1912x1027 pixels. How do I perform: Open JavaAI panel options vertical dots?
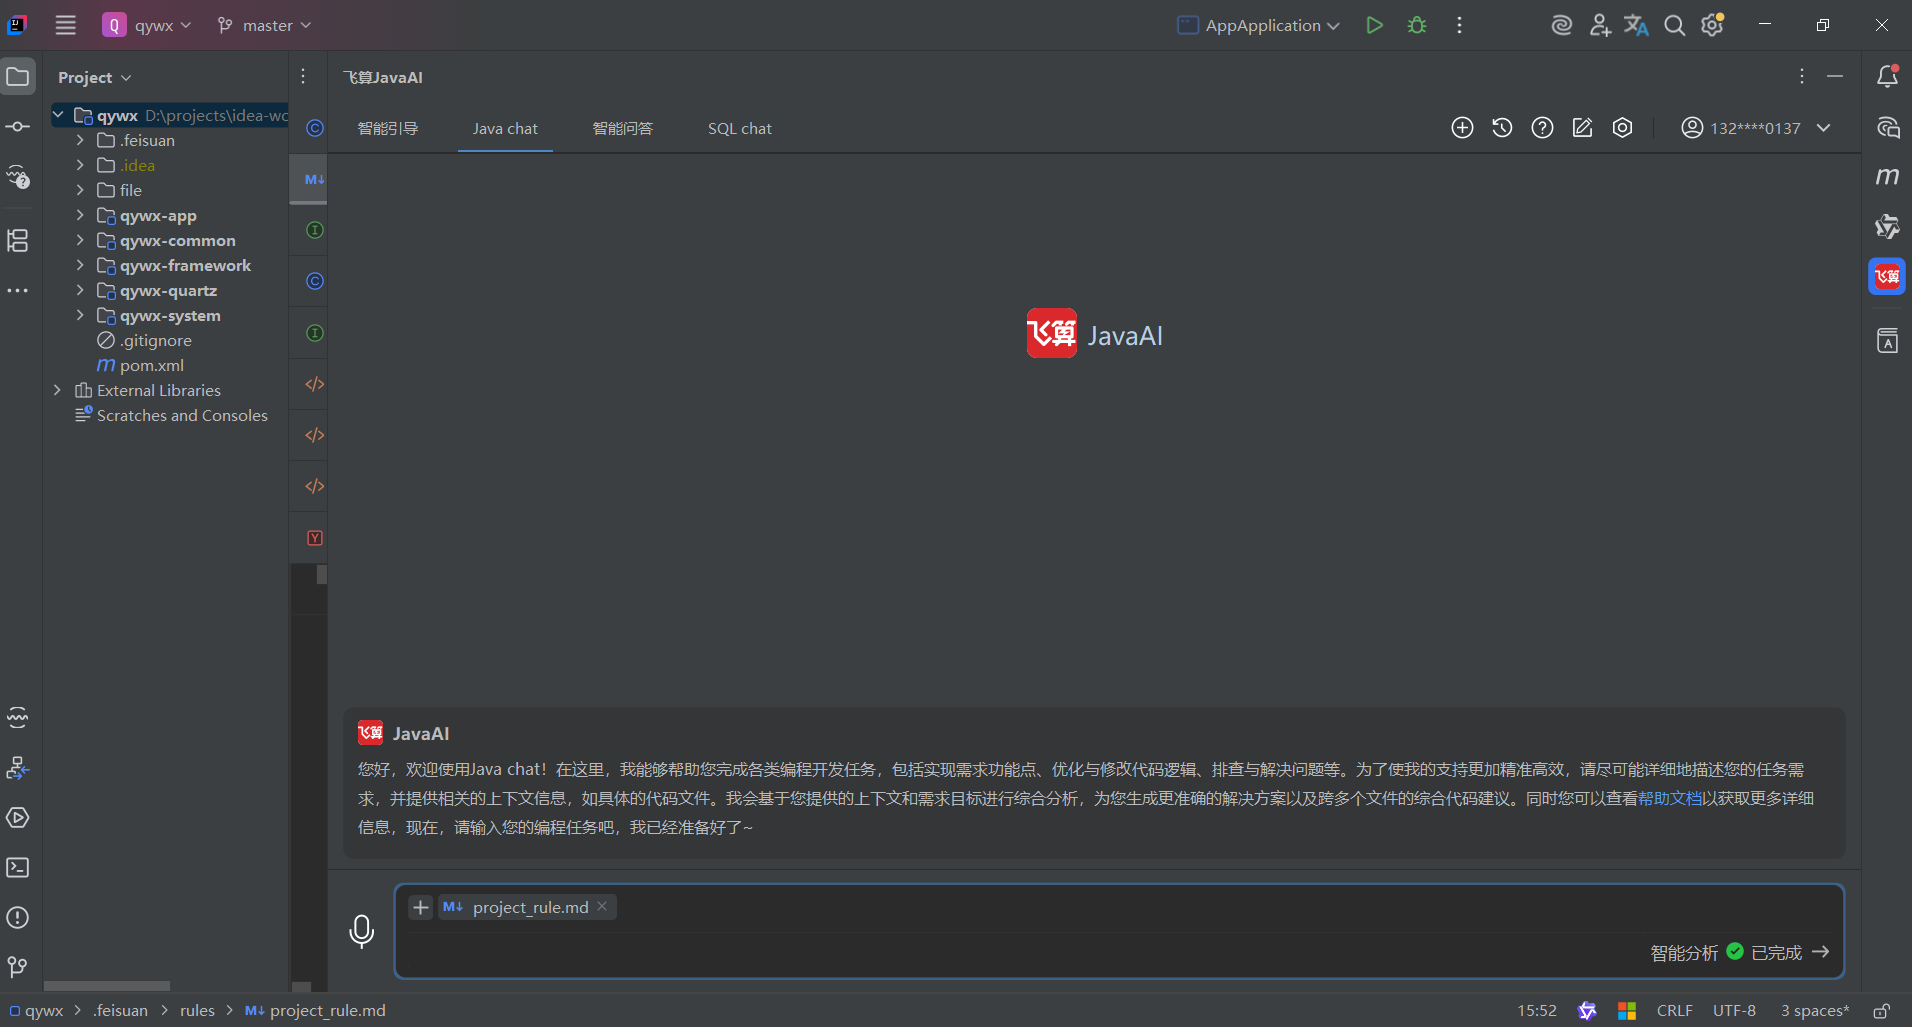[1801, 77]
